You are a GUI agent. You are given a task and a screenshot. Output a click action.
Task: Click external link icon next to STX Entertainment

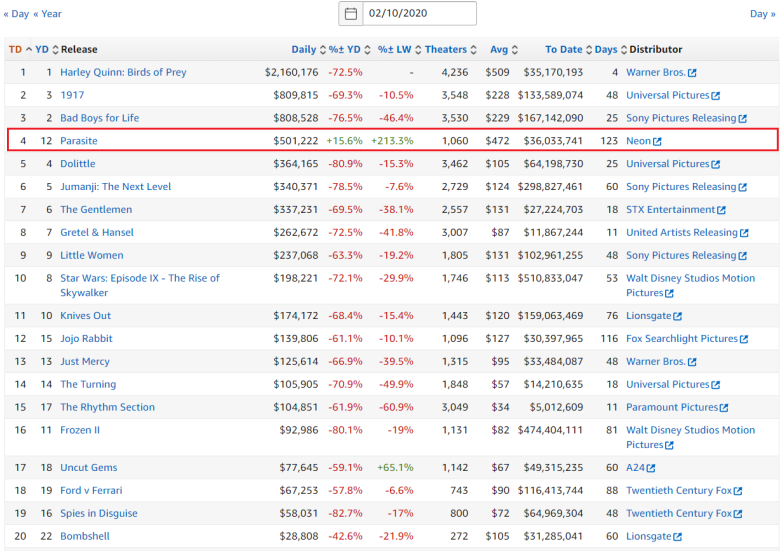(722, 210)
